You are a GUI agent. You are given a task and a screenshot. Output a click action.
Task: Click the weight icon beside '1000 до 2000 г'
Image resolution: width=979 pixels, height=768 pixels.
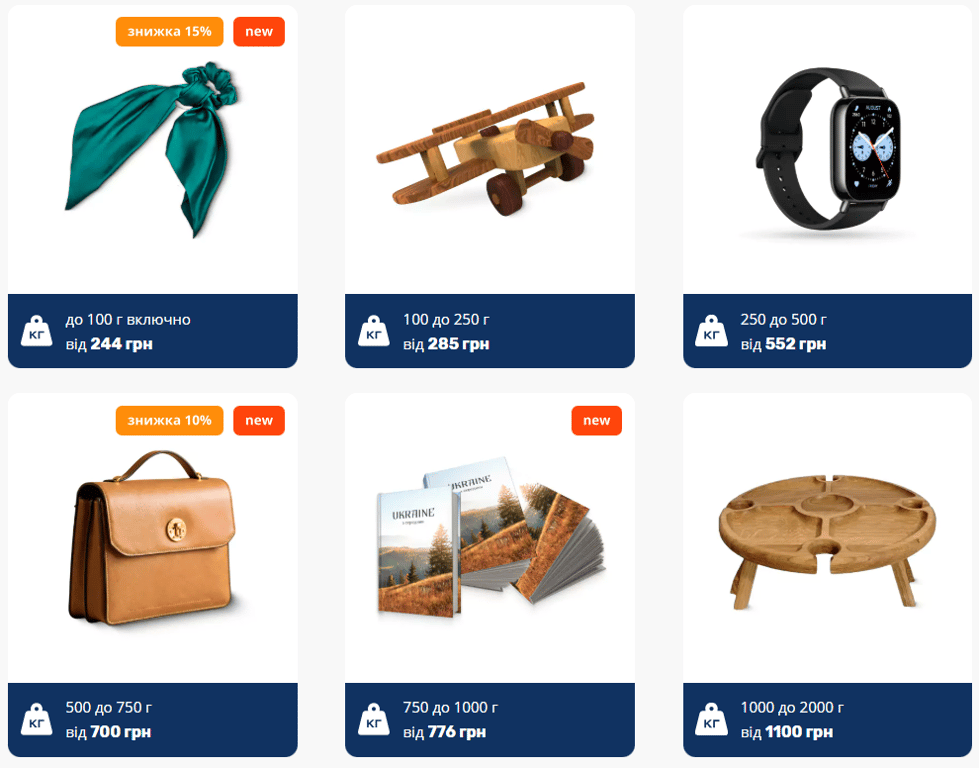click(x=711, y=719)
